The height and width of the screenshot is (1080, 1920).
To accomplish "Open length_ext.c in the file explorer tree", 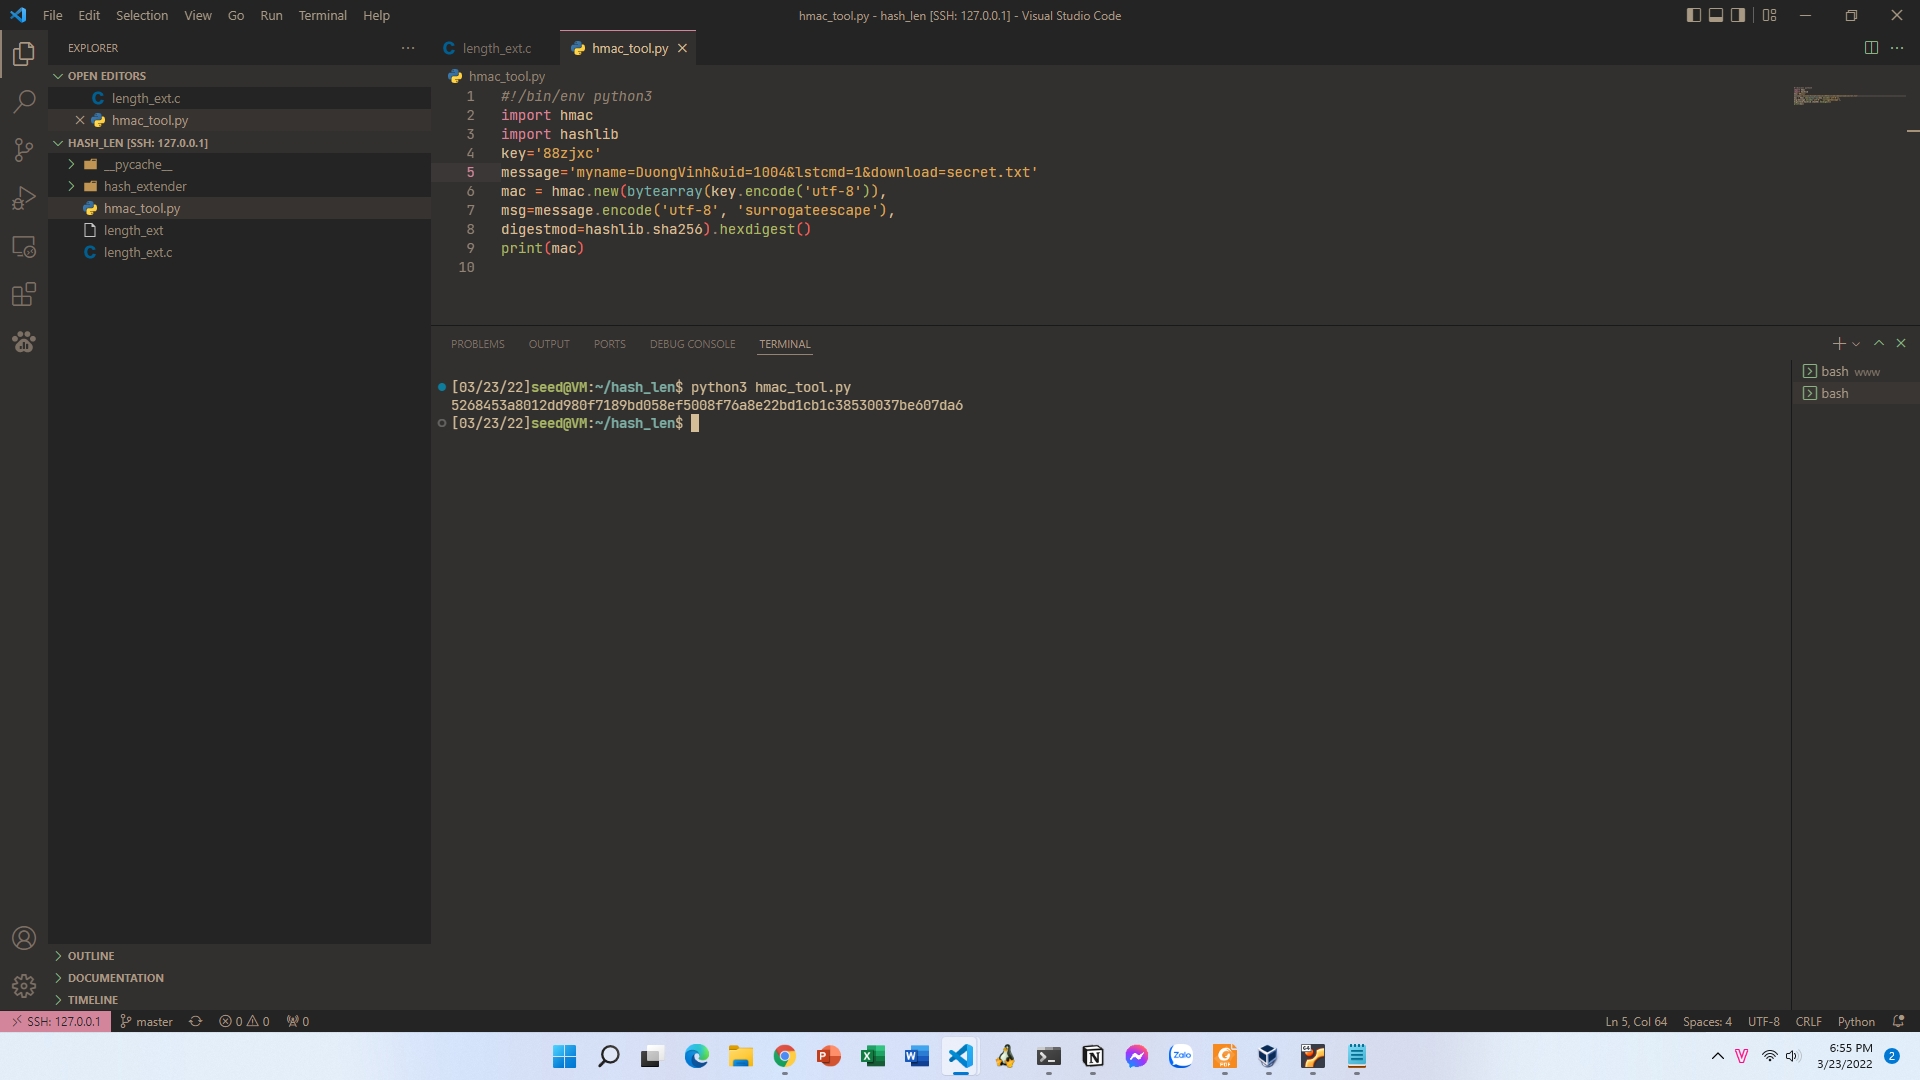I will 138,253.
